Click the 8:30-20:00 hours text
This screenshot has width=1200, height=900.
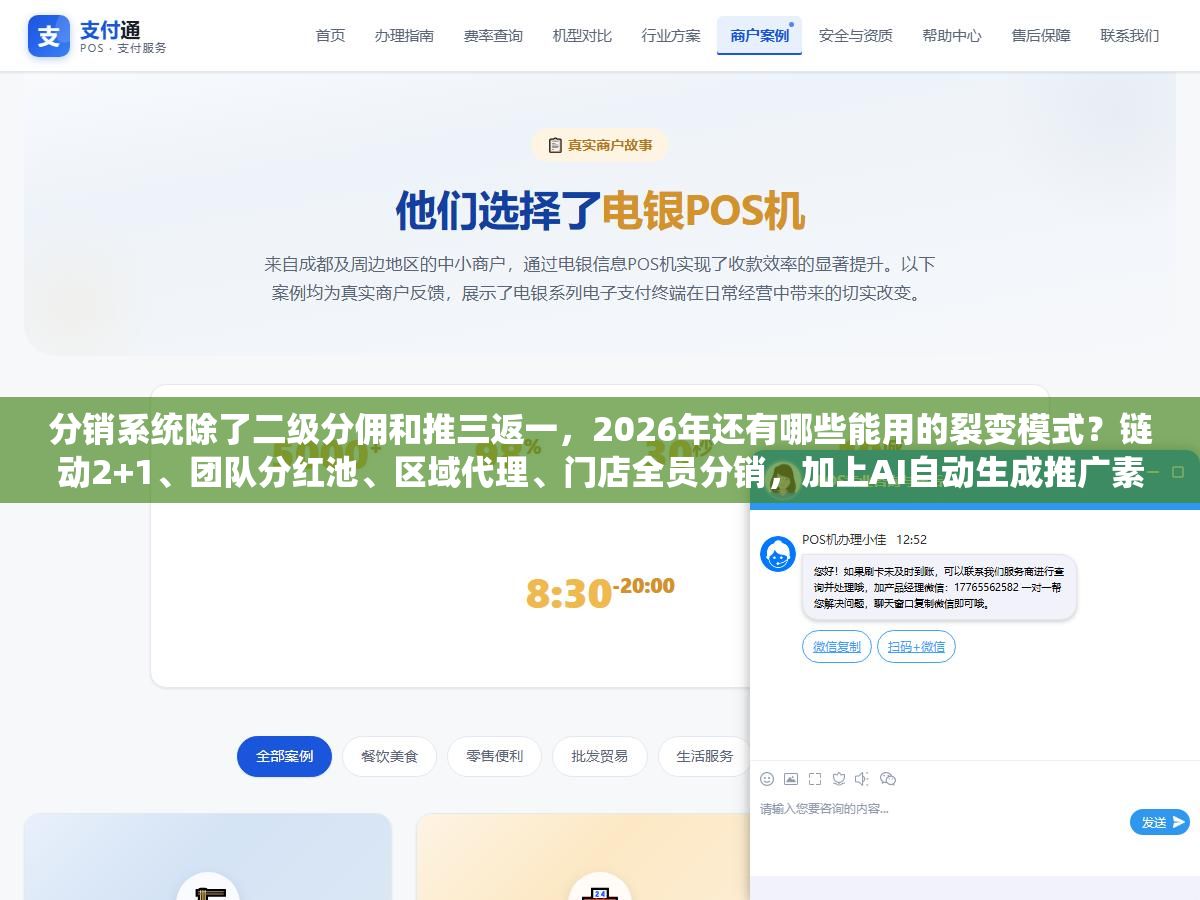(x=600, y=592)
